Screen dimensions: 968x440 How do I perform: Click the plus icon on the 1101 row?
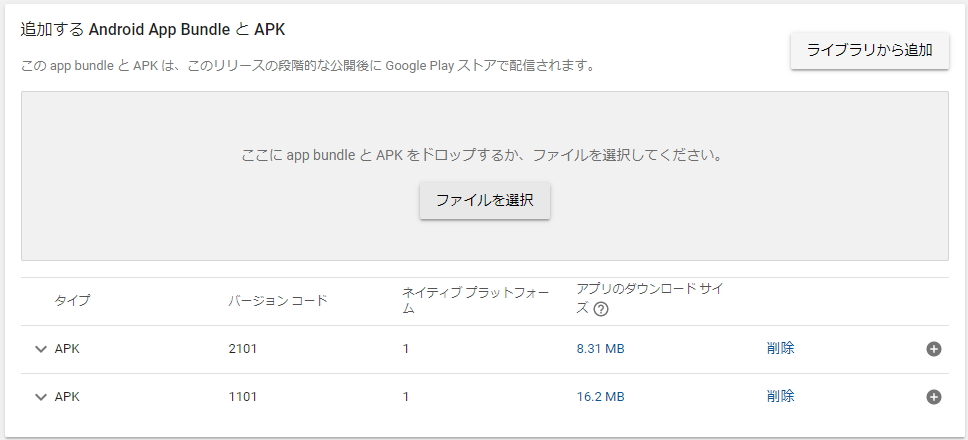tap(934, 397)
